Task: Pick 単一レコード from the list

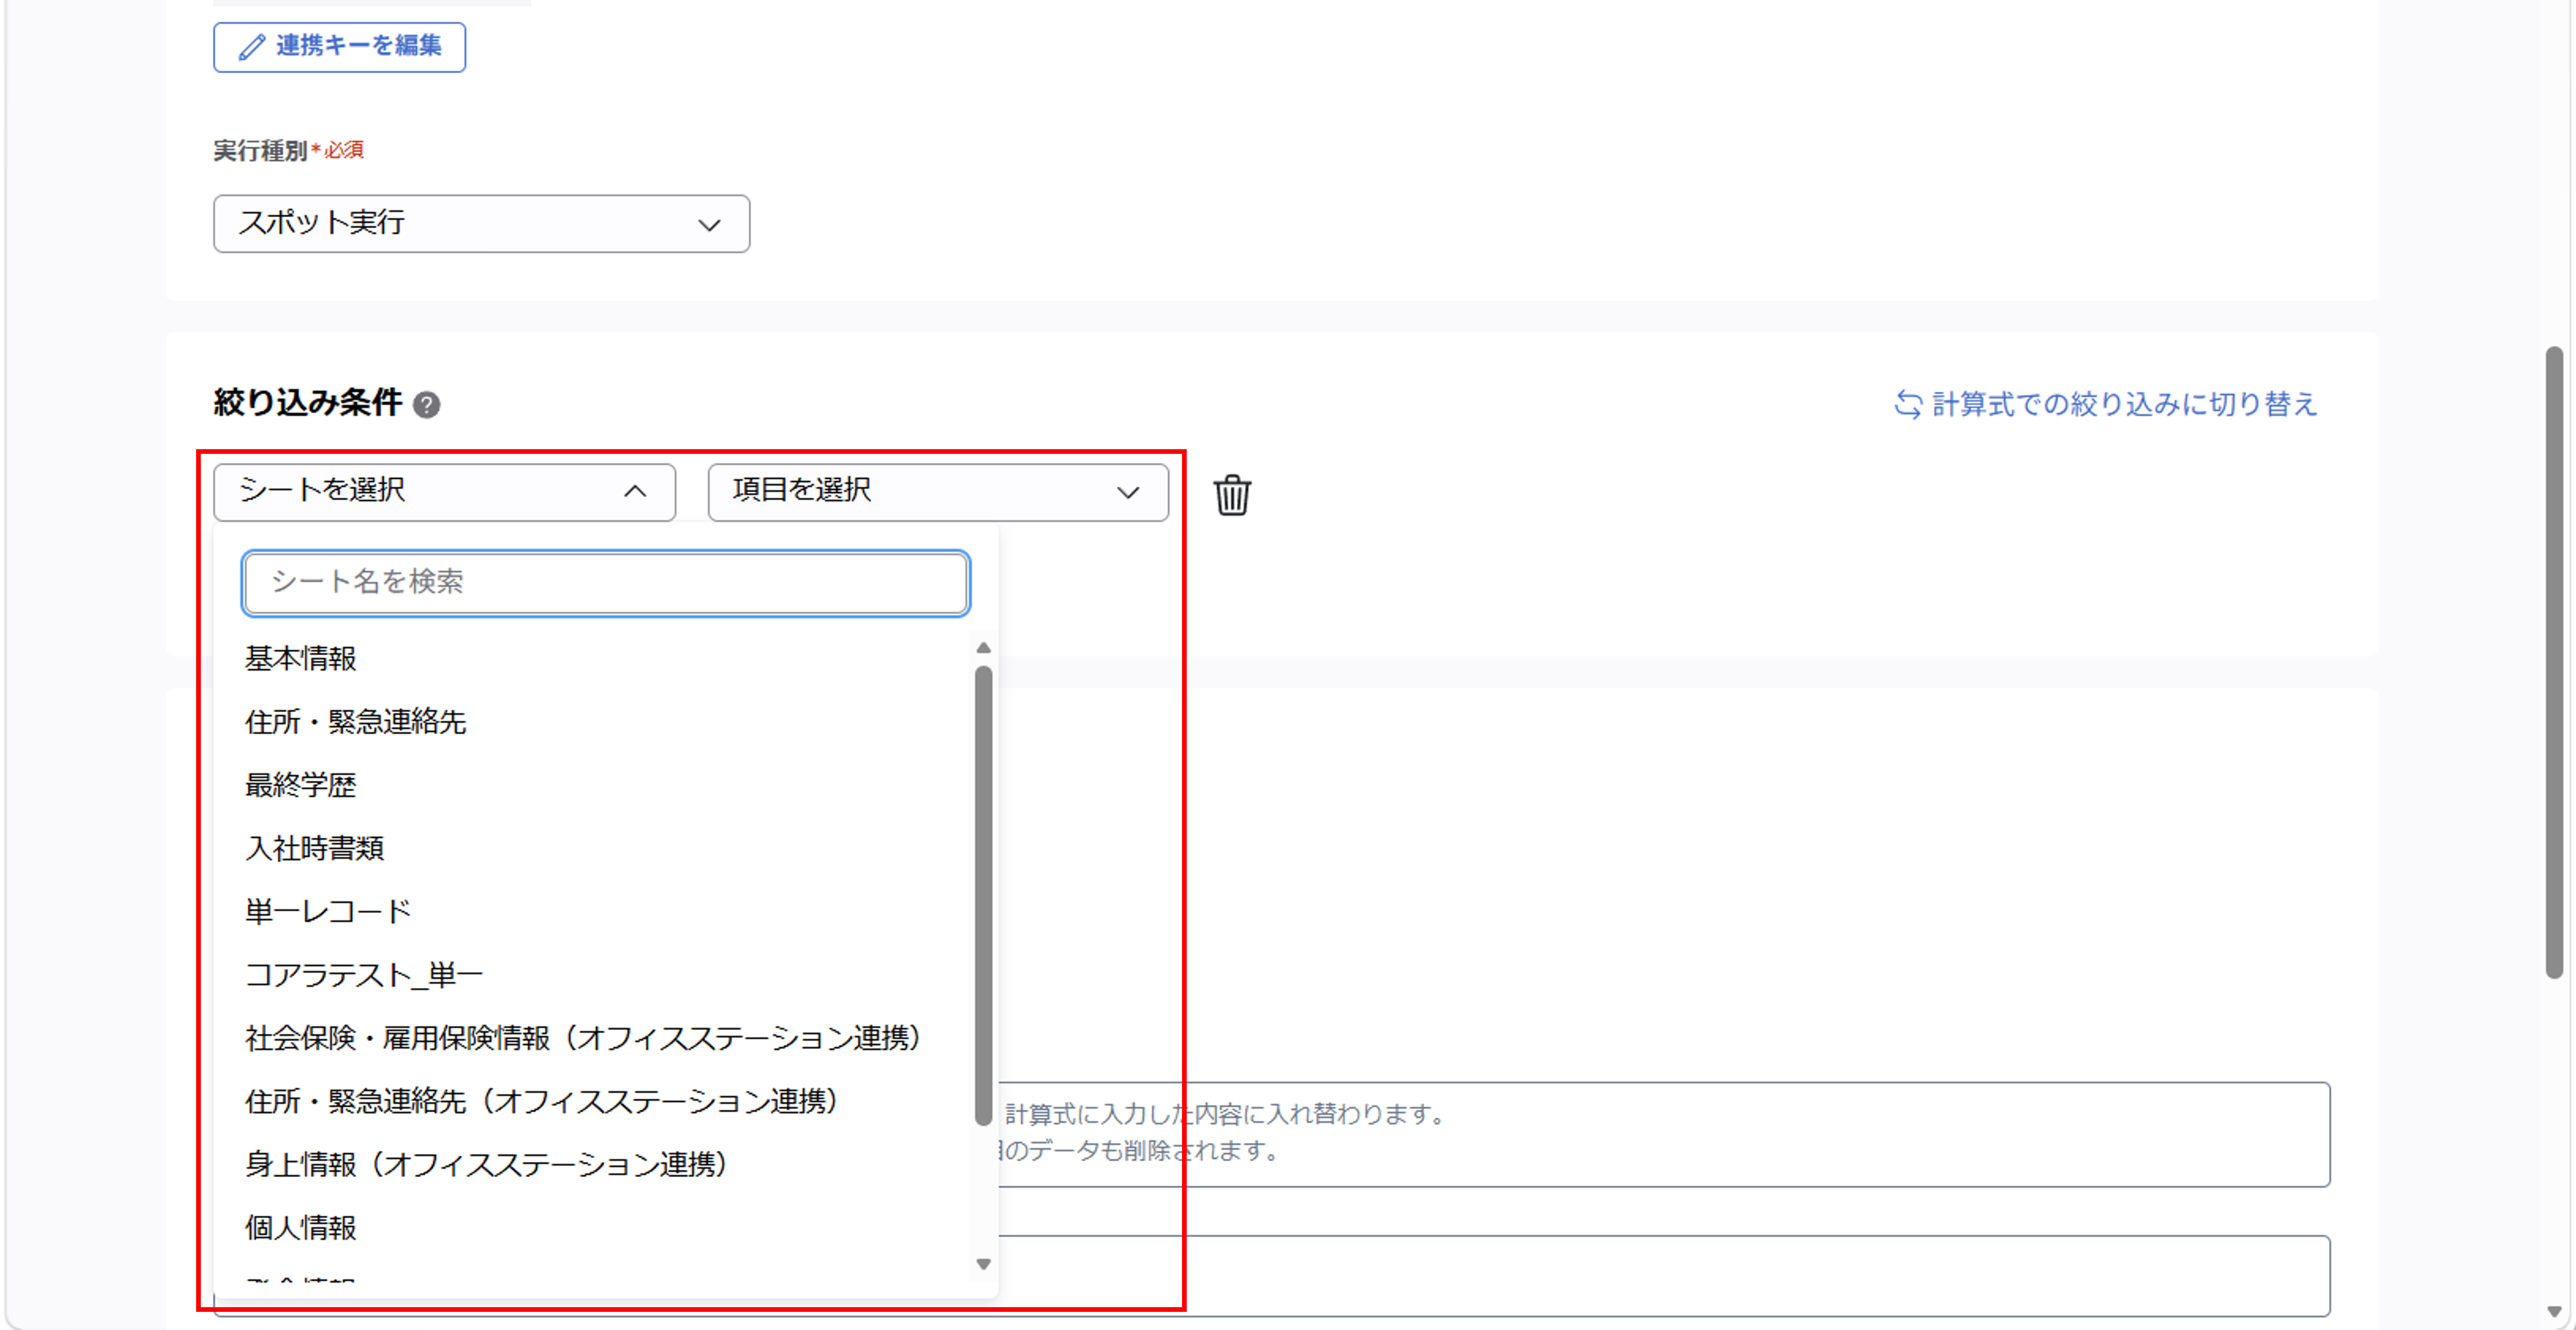Action: click(x=328, y=911)
